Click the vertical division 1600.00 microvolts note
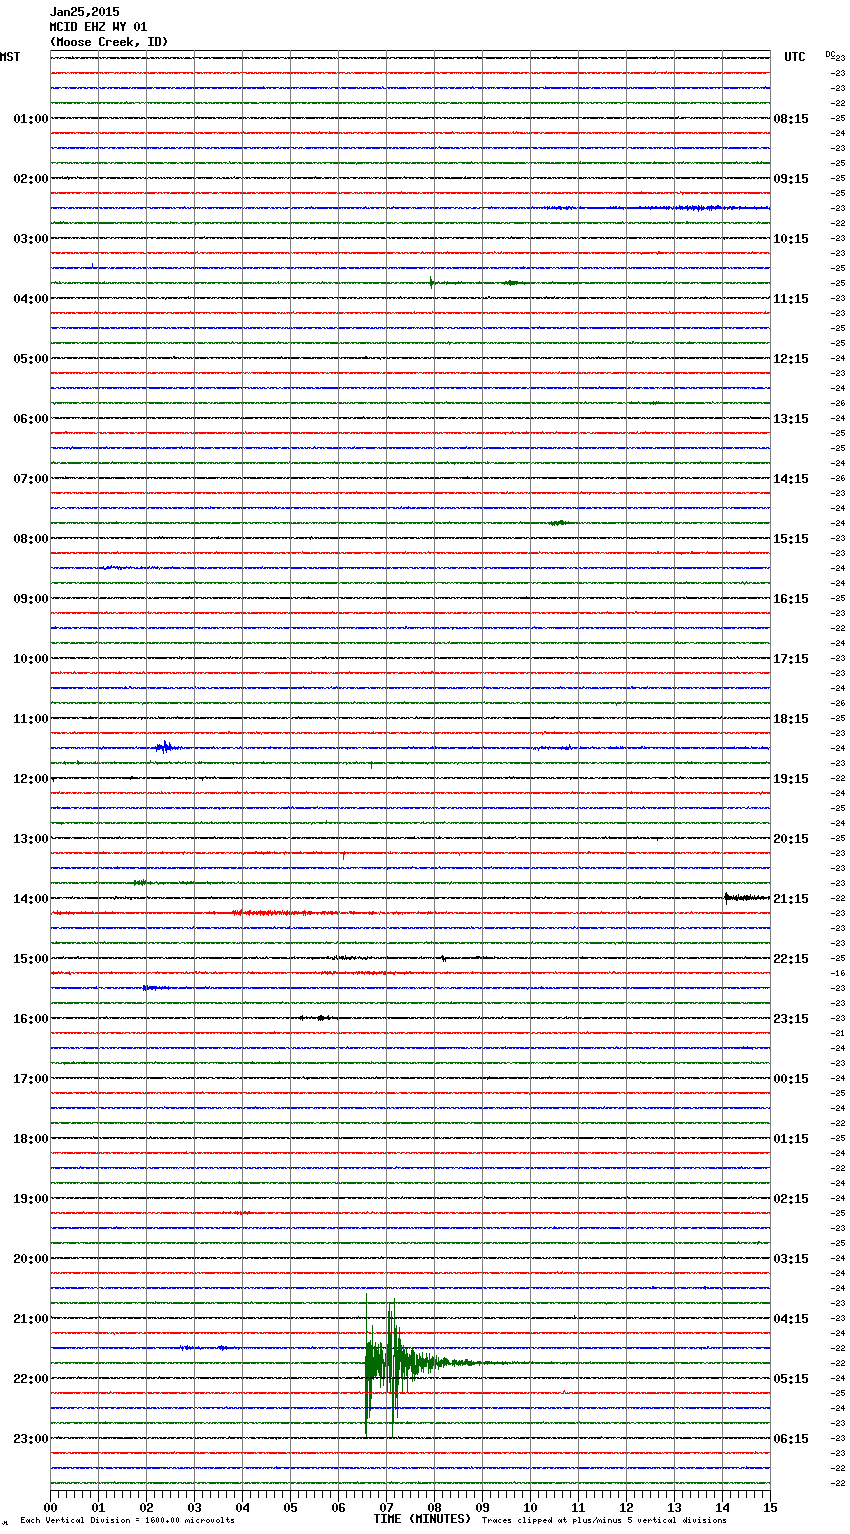Screen dimensions: 850x1534 click(x=127, y=1521)
